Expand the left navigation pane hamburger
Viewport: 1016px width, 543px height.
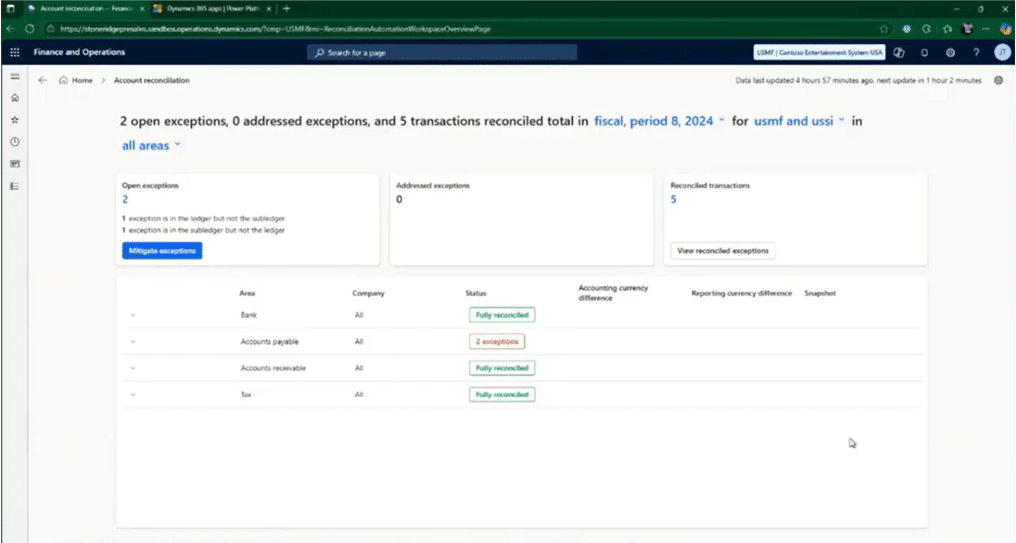point(14,77)
